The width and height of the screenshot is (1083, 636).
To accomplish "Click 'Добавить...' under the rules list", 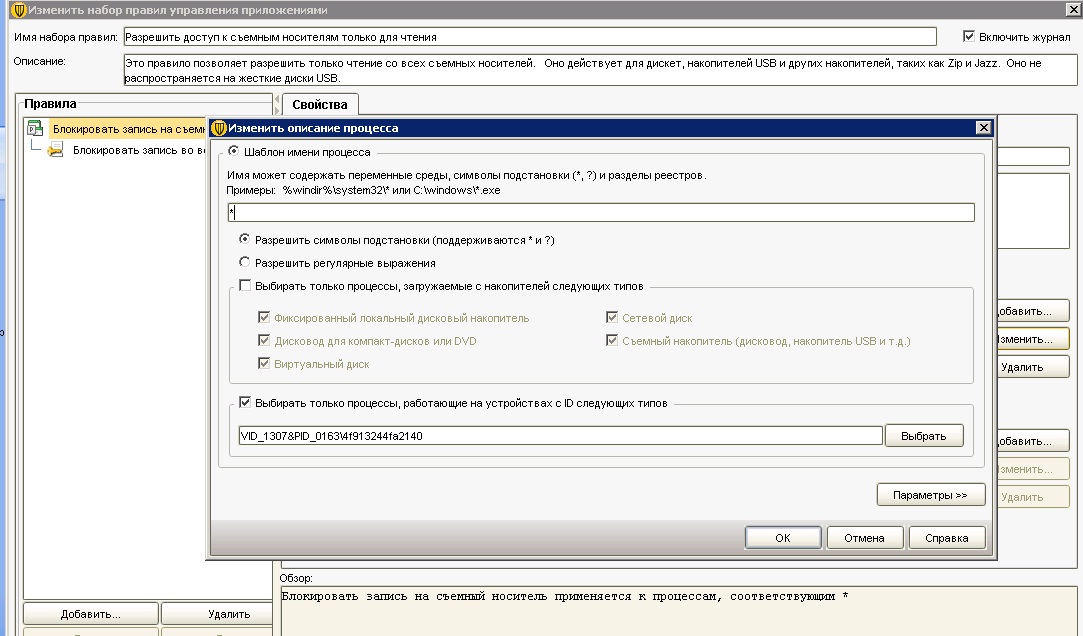I will click(91, 613).
